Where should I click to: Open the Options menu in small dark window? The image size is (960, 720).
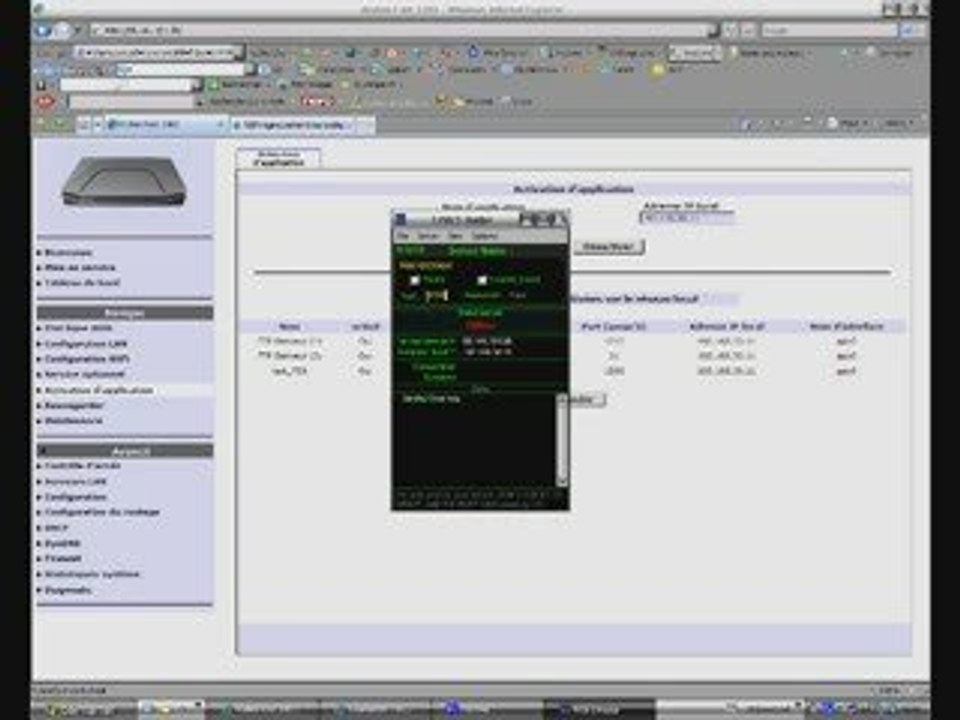click(484, 236)
